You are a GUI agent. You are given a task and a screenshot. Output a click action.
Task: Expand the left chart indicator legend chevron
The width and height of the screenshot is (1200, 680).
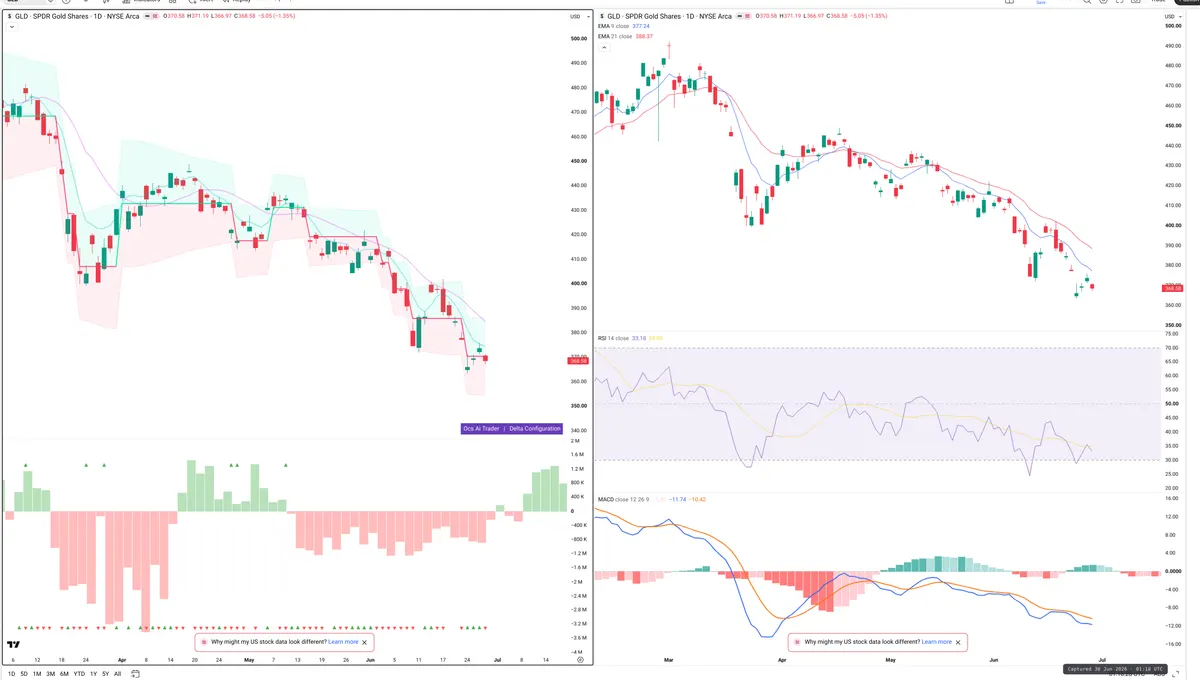10,27
